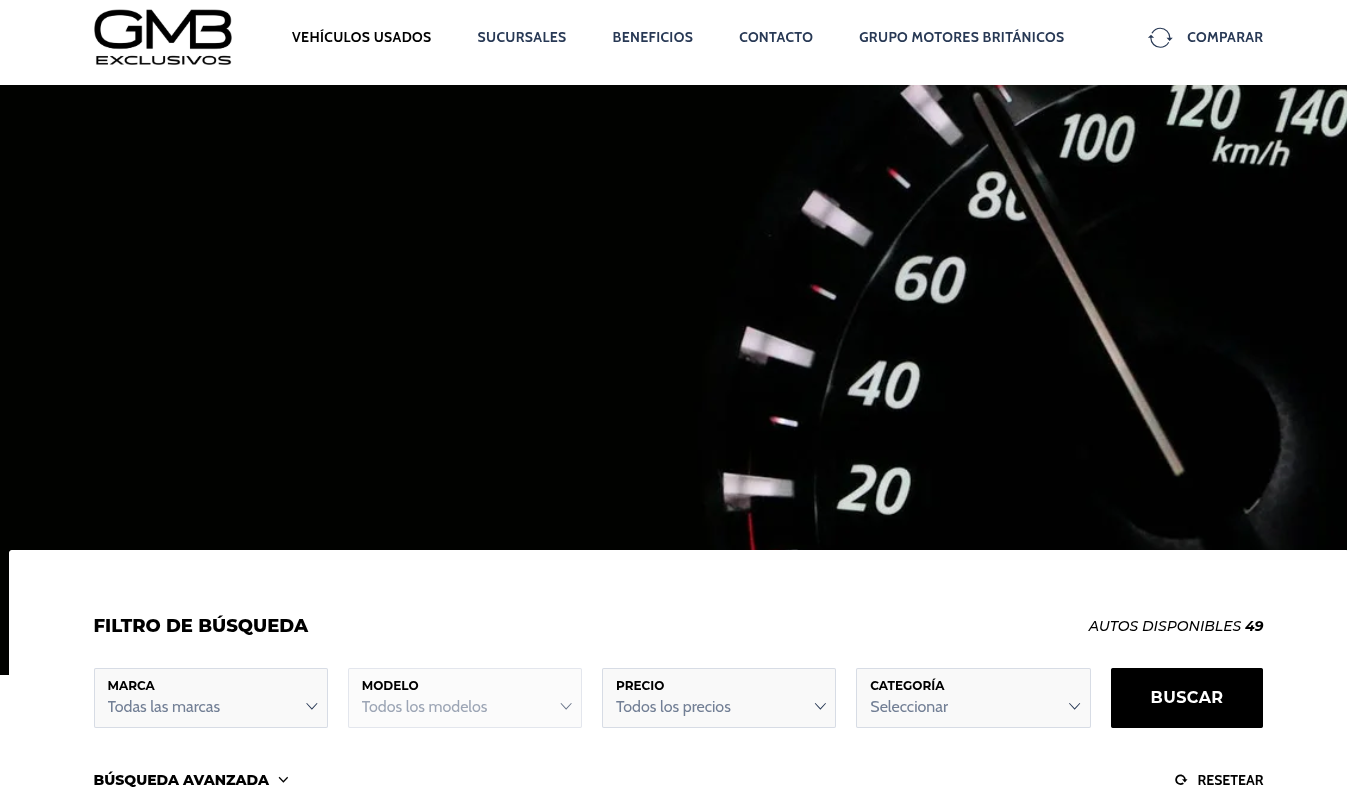Open the Sucursales menu item
Screen dimensions: 1347x790
coord(521,37)
